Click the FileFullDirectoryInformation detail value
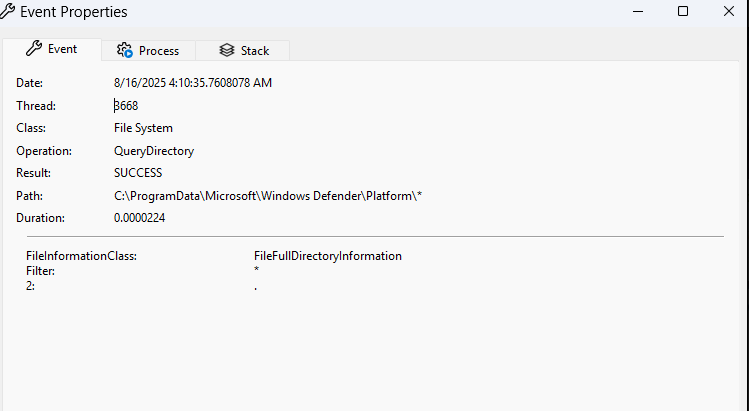The image size is (749, 411). point(327,256)
